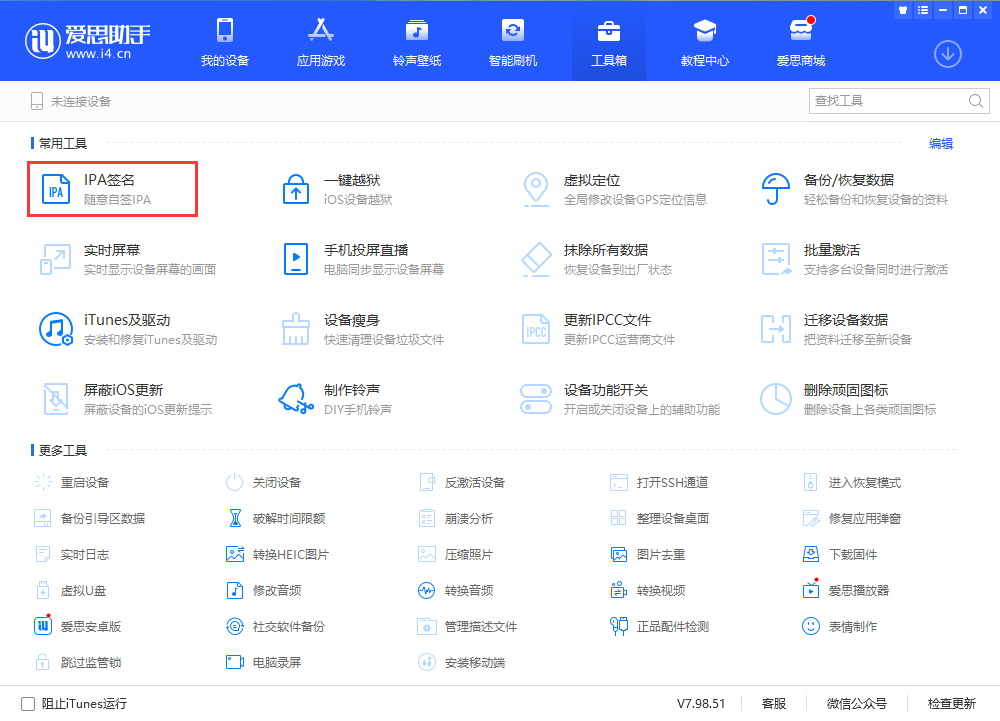Click the 重启设备 icon
This screenshot has width=1000, height=721.
point(43,483)
